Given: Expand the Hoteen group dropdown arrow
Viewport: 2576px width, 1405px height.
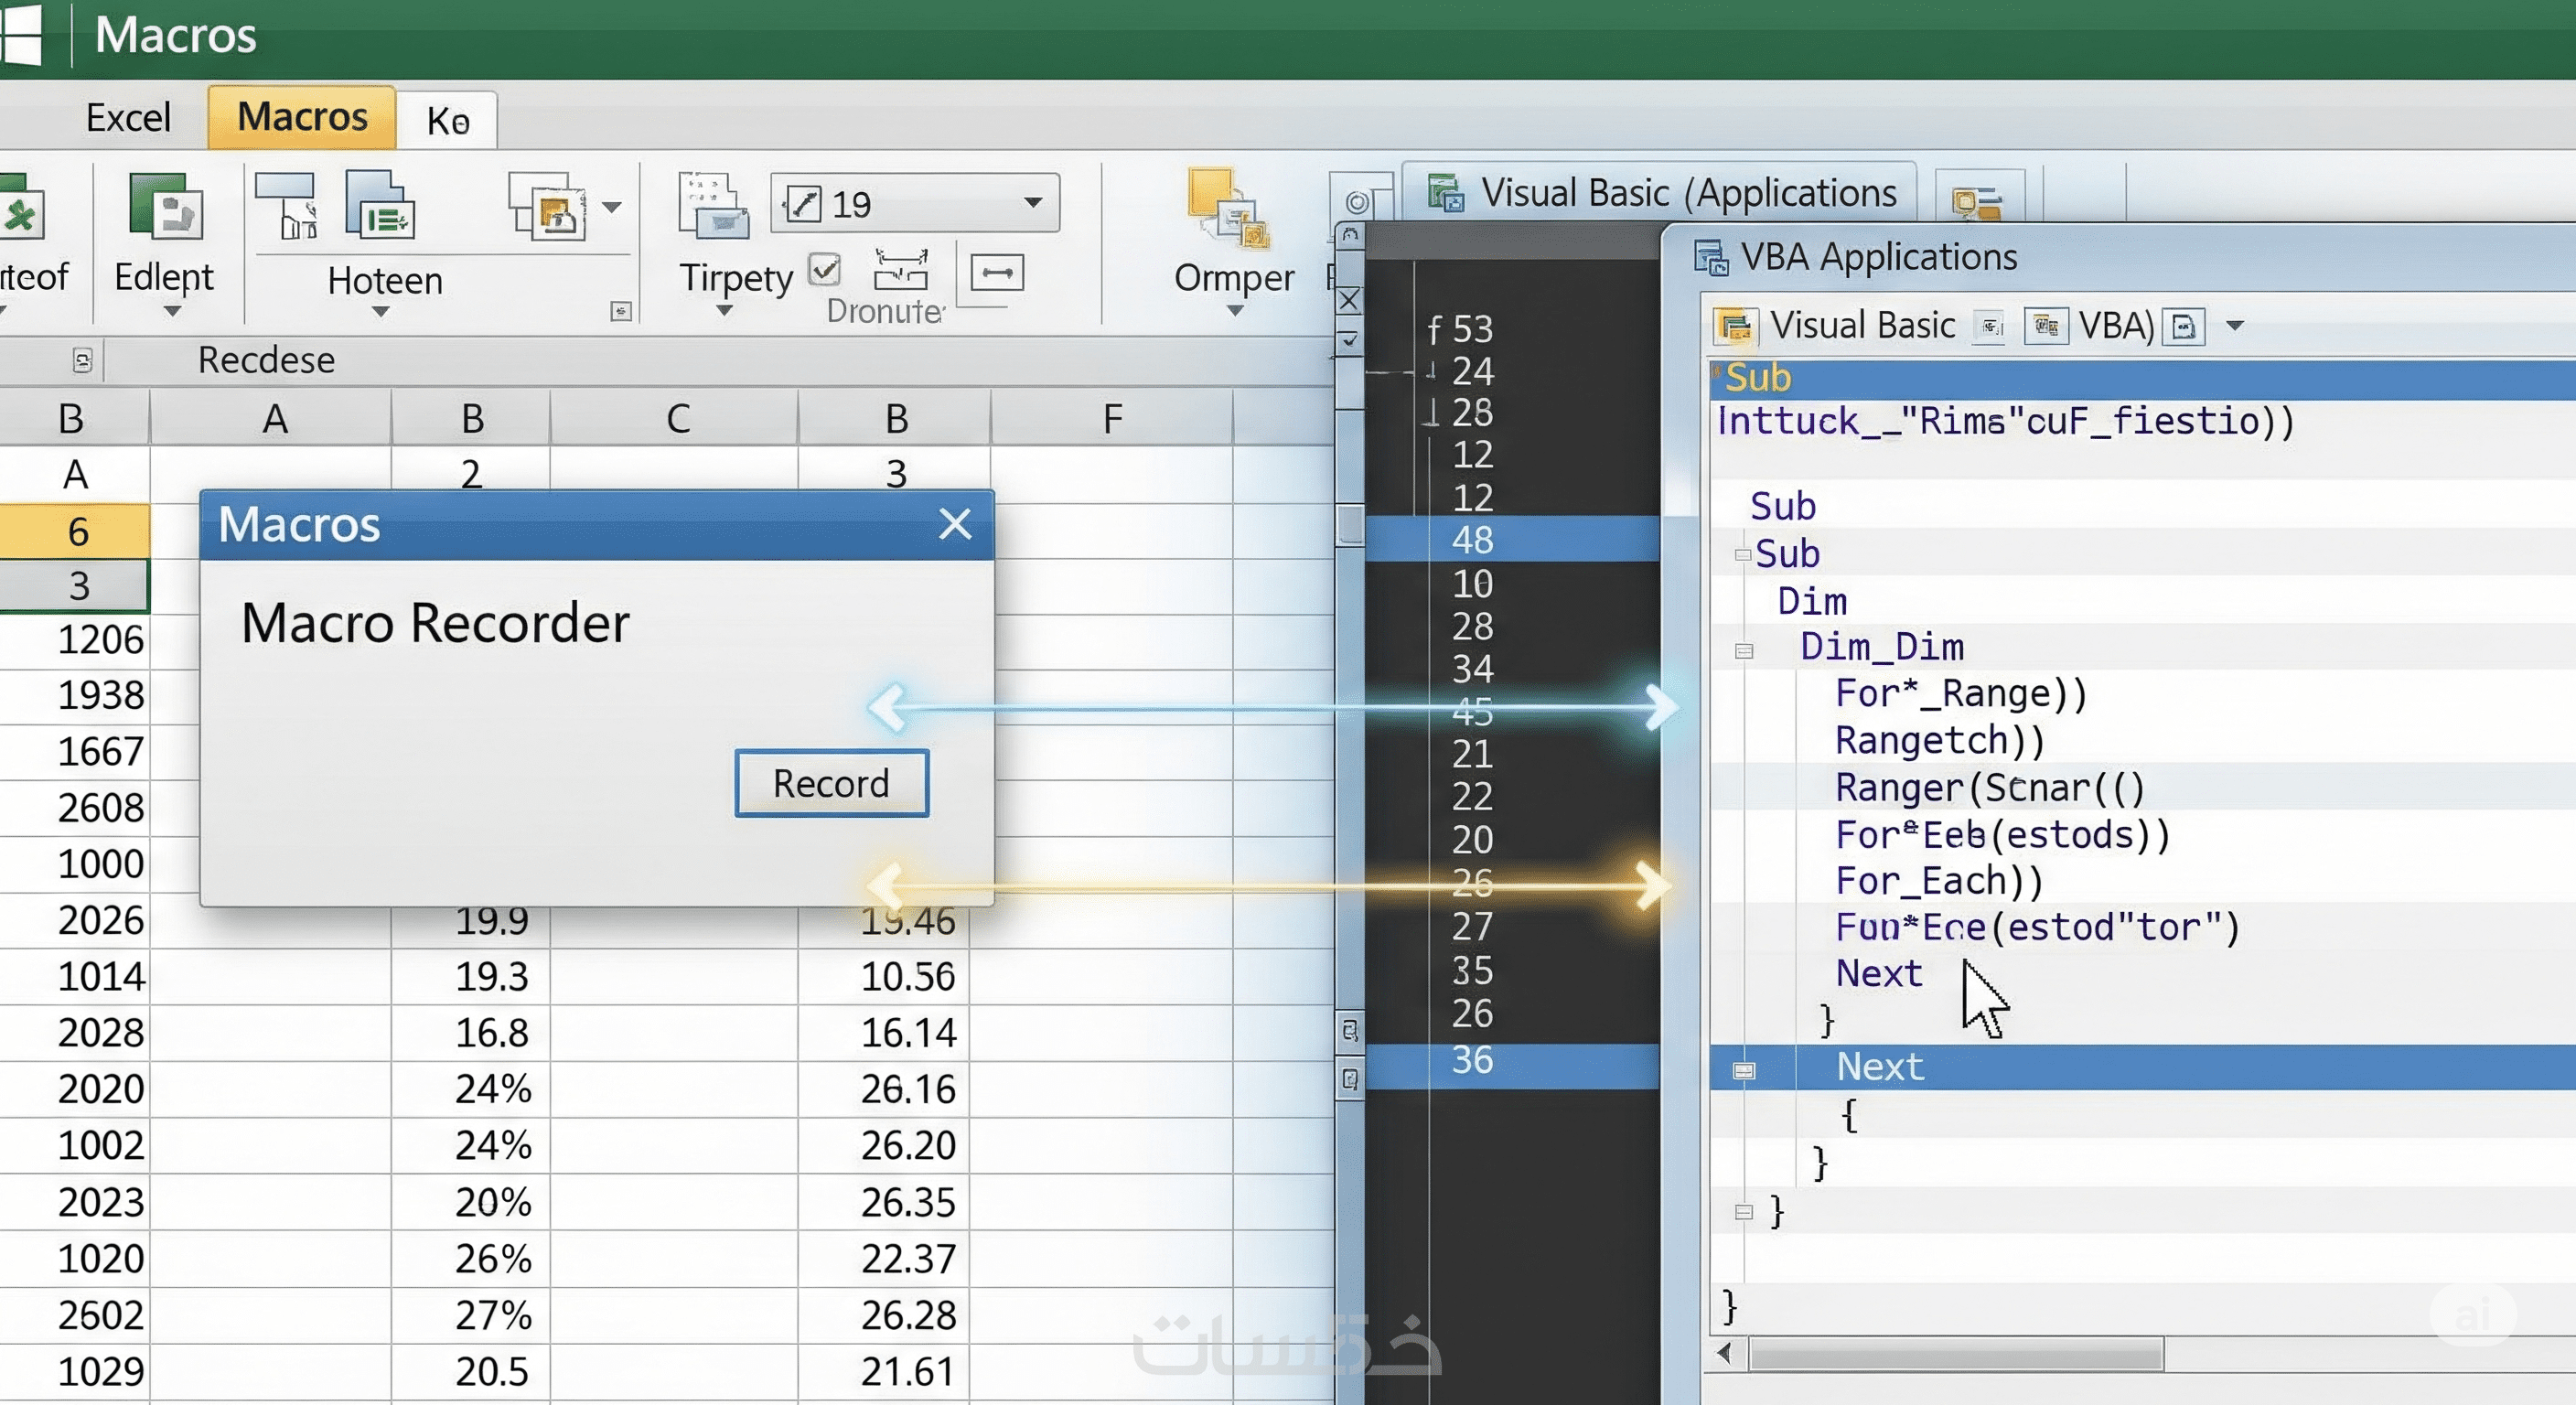Looking at the screenshot, I should point(380,312).
